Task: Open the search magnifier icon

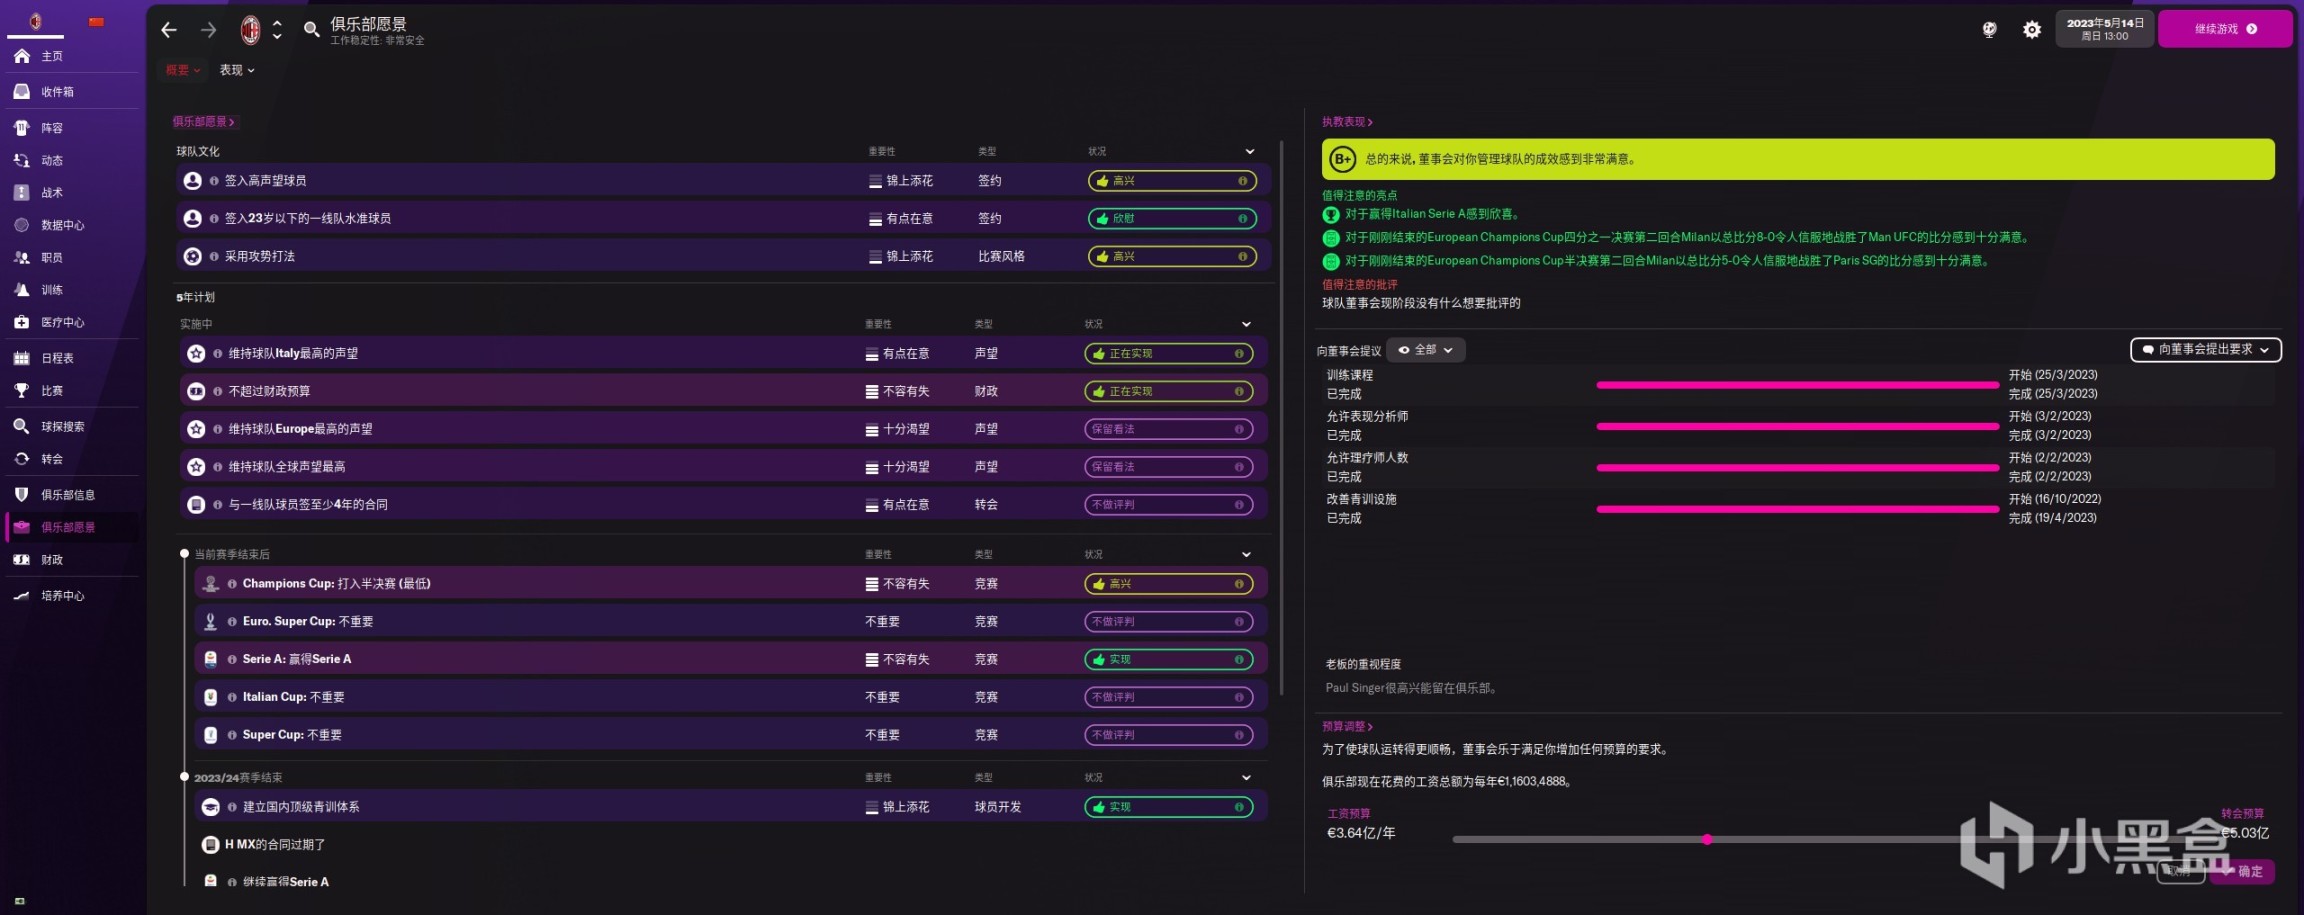Action: click(312, 30)
